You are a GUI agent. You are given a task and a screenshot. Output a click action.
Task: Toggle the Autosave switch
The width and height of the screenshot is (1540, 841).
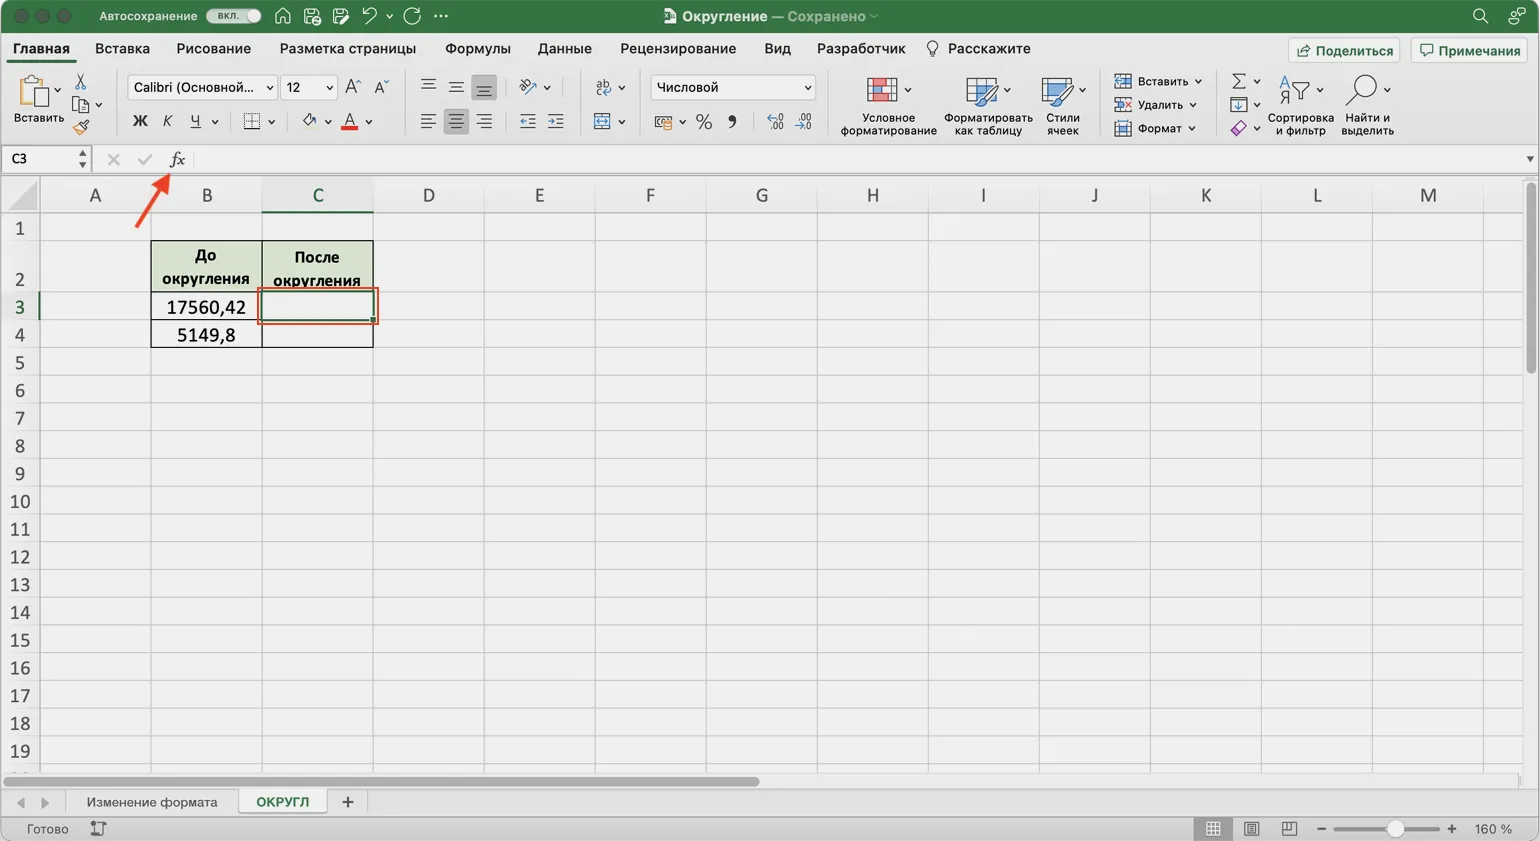(x=234, y=16)
